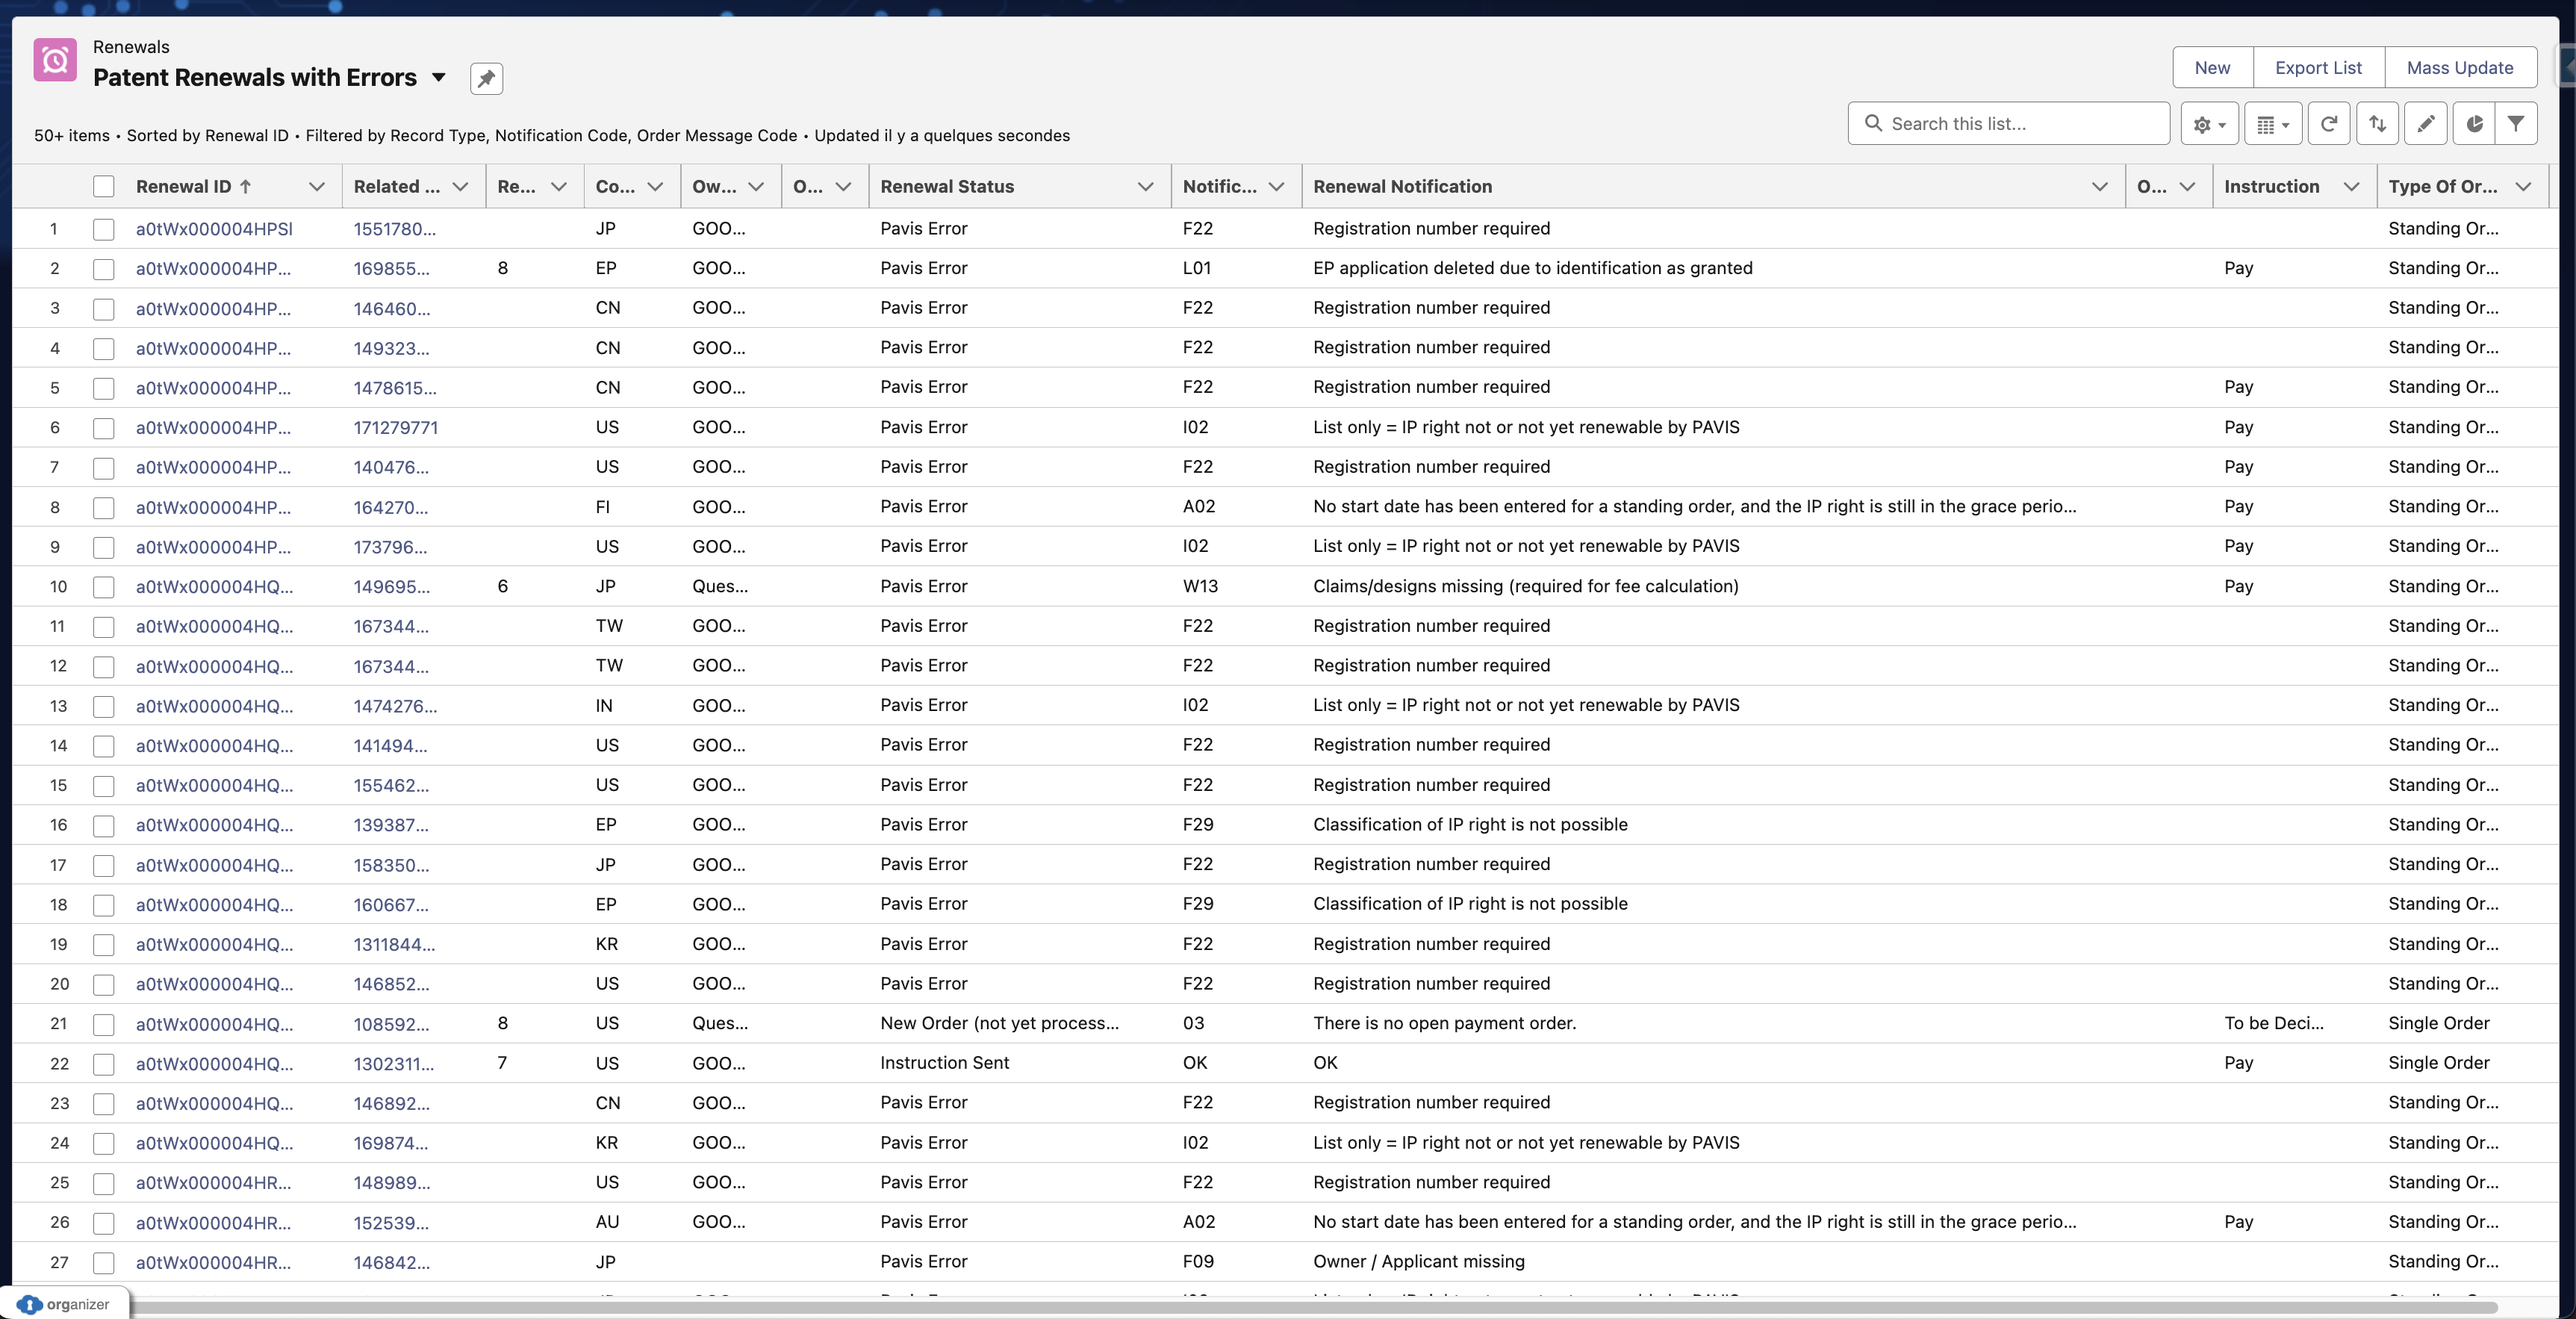Show the charts panel icon
Screen dimensions: 2576x1319
click(2474, 124)
